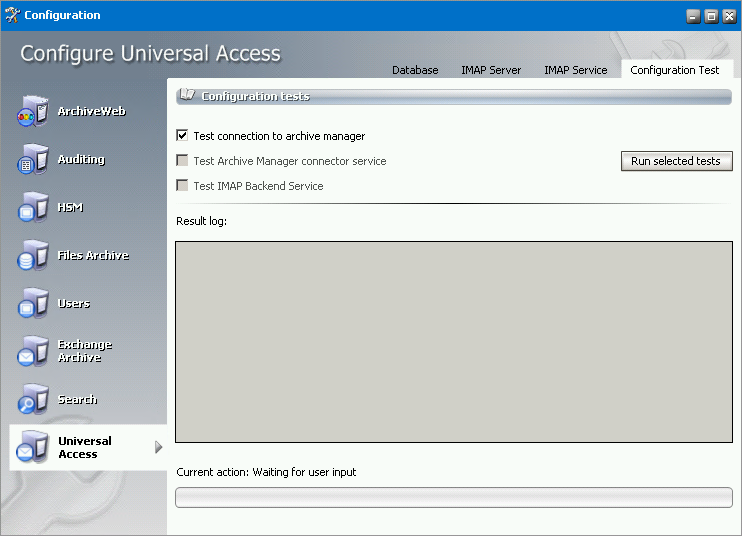The image size is (742, 536).
Task: Switch to the IMAP Service tab
Action: coord(575,70)
